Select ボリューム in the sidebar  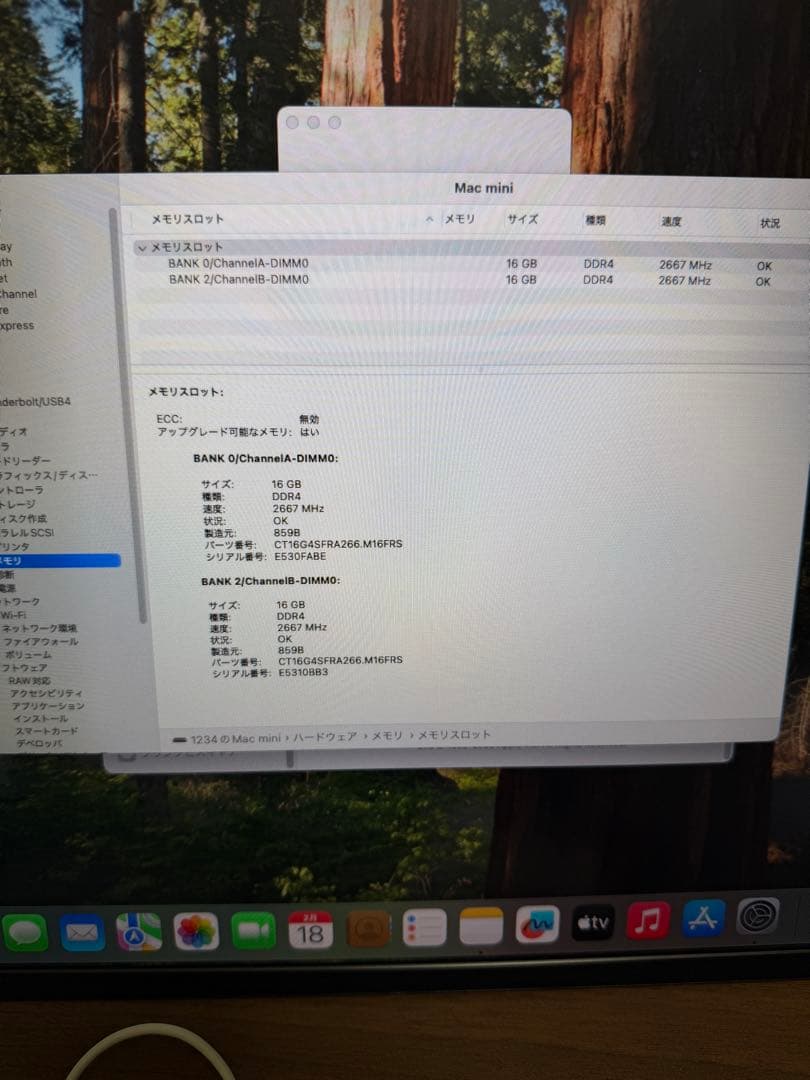(28, 654)
